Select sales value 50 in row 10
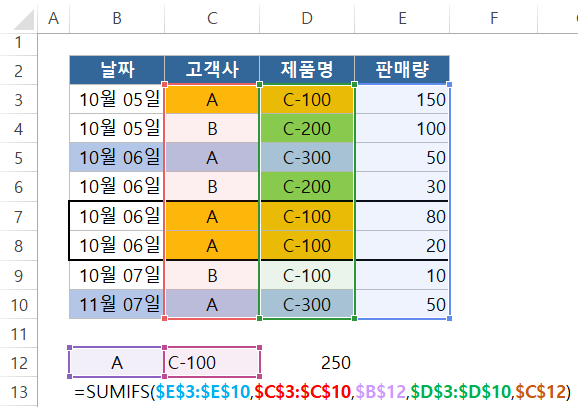This screenshot has height=407, width=578. pyautogui.click(x=402, y=304)
